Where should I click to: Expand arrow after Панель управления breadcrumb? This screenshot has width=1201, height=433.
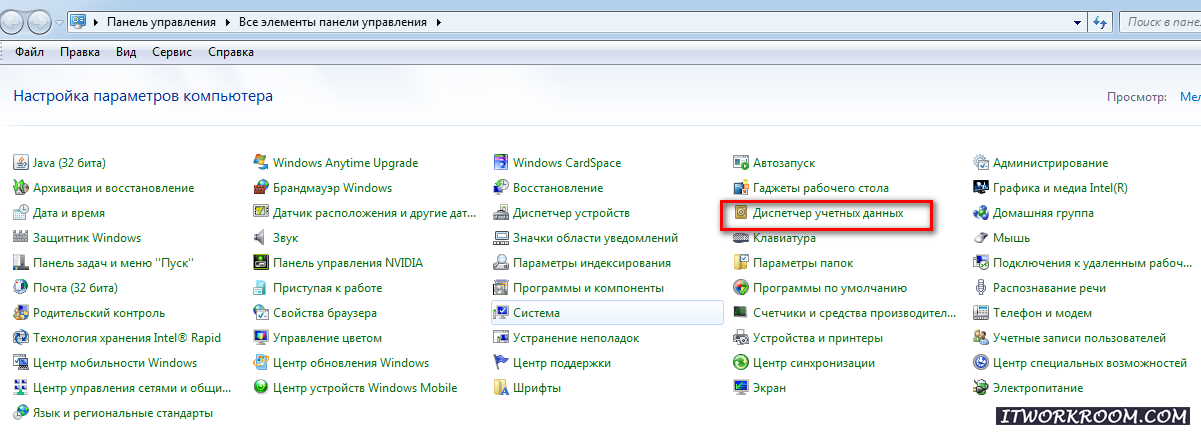226,21
